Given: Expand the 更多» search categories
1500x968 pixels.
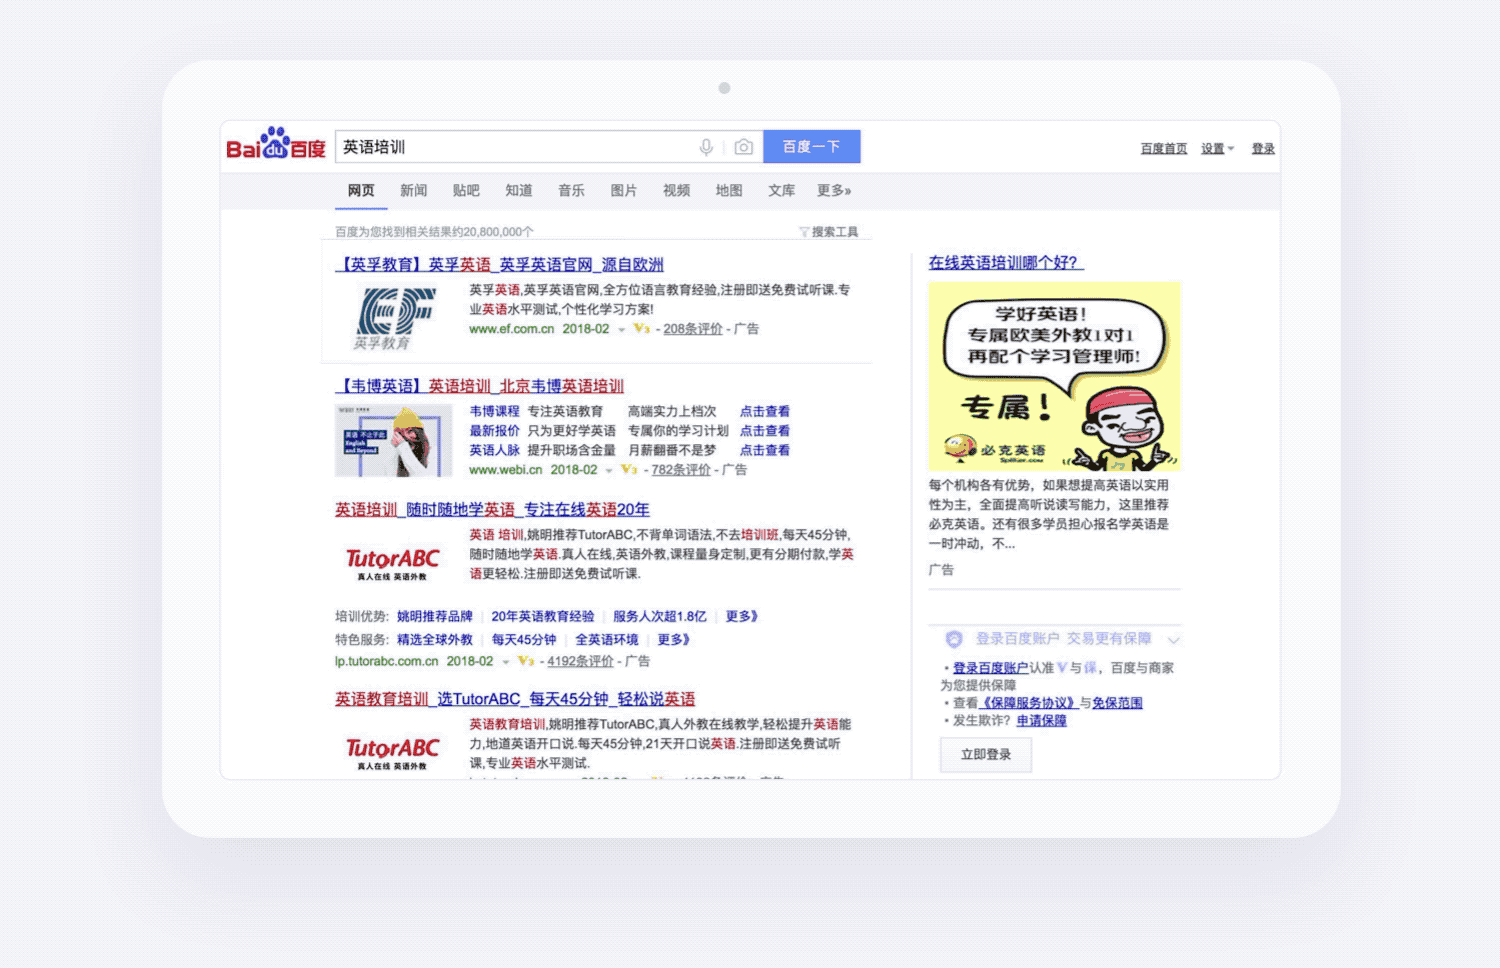Looking at the screenshot, I should 833,191.
